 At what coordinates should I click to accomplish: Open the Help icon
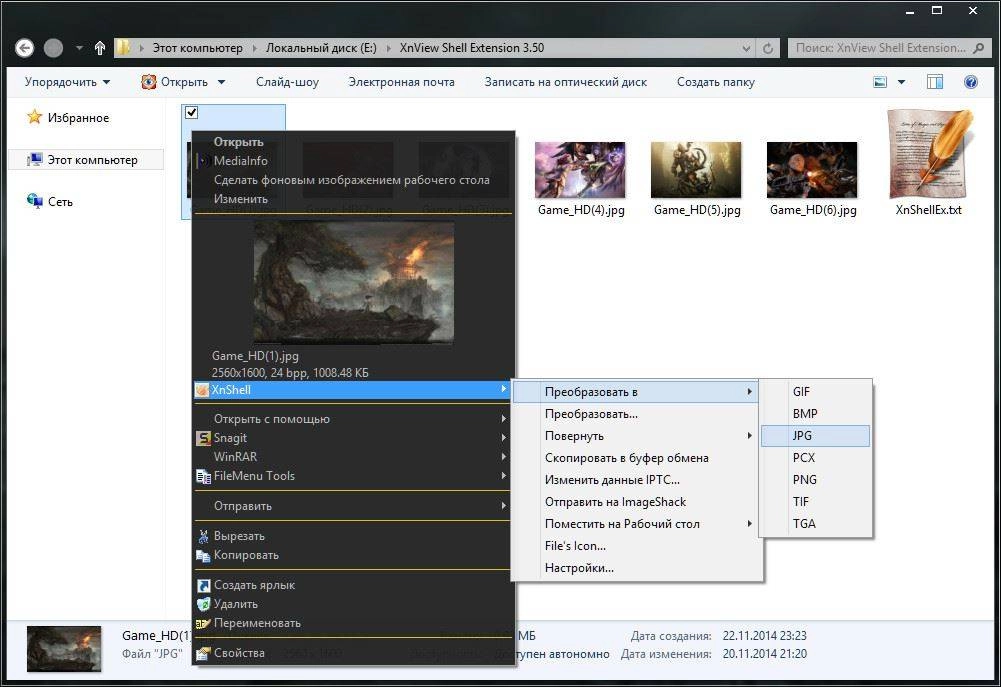[970, 82]
